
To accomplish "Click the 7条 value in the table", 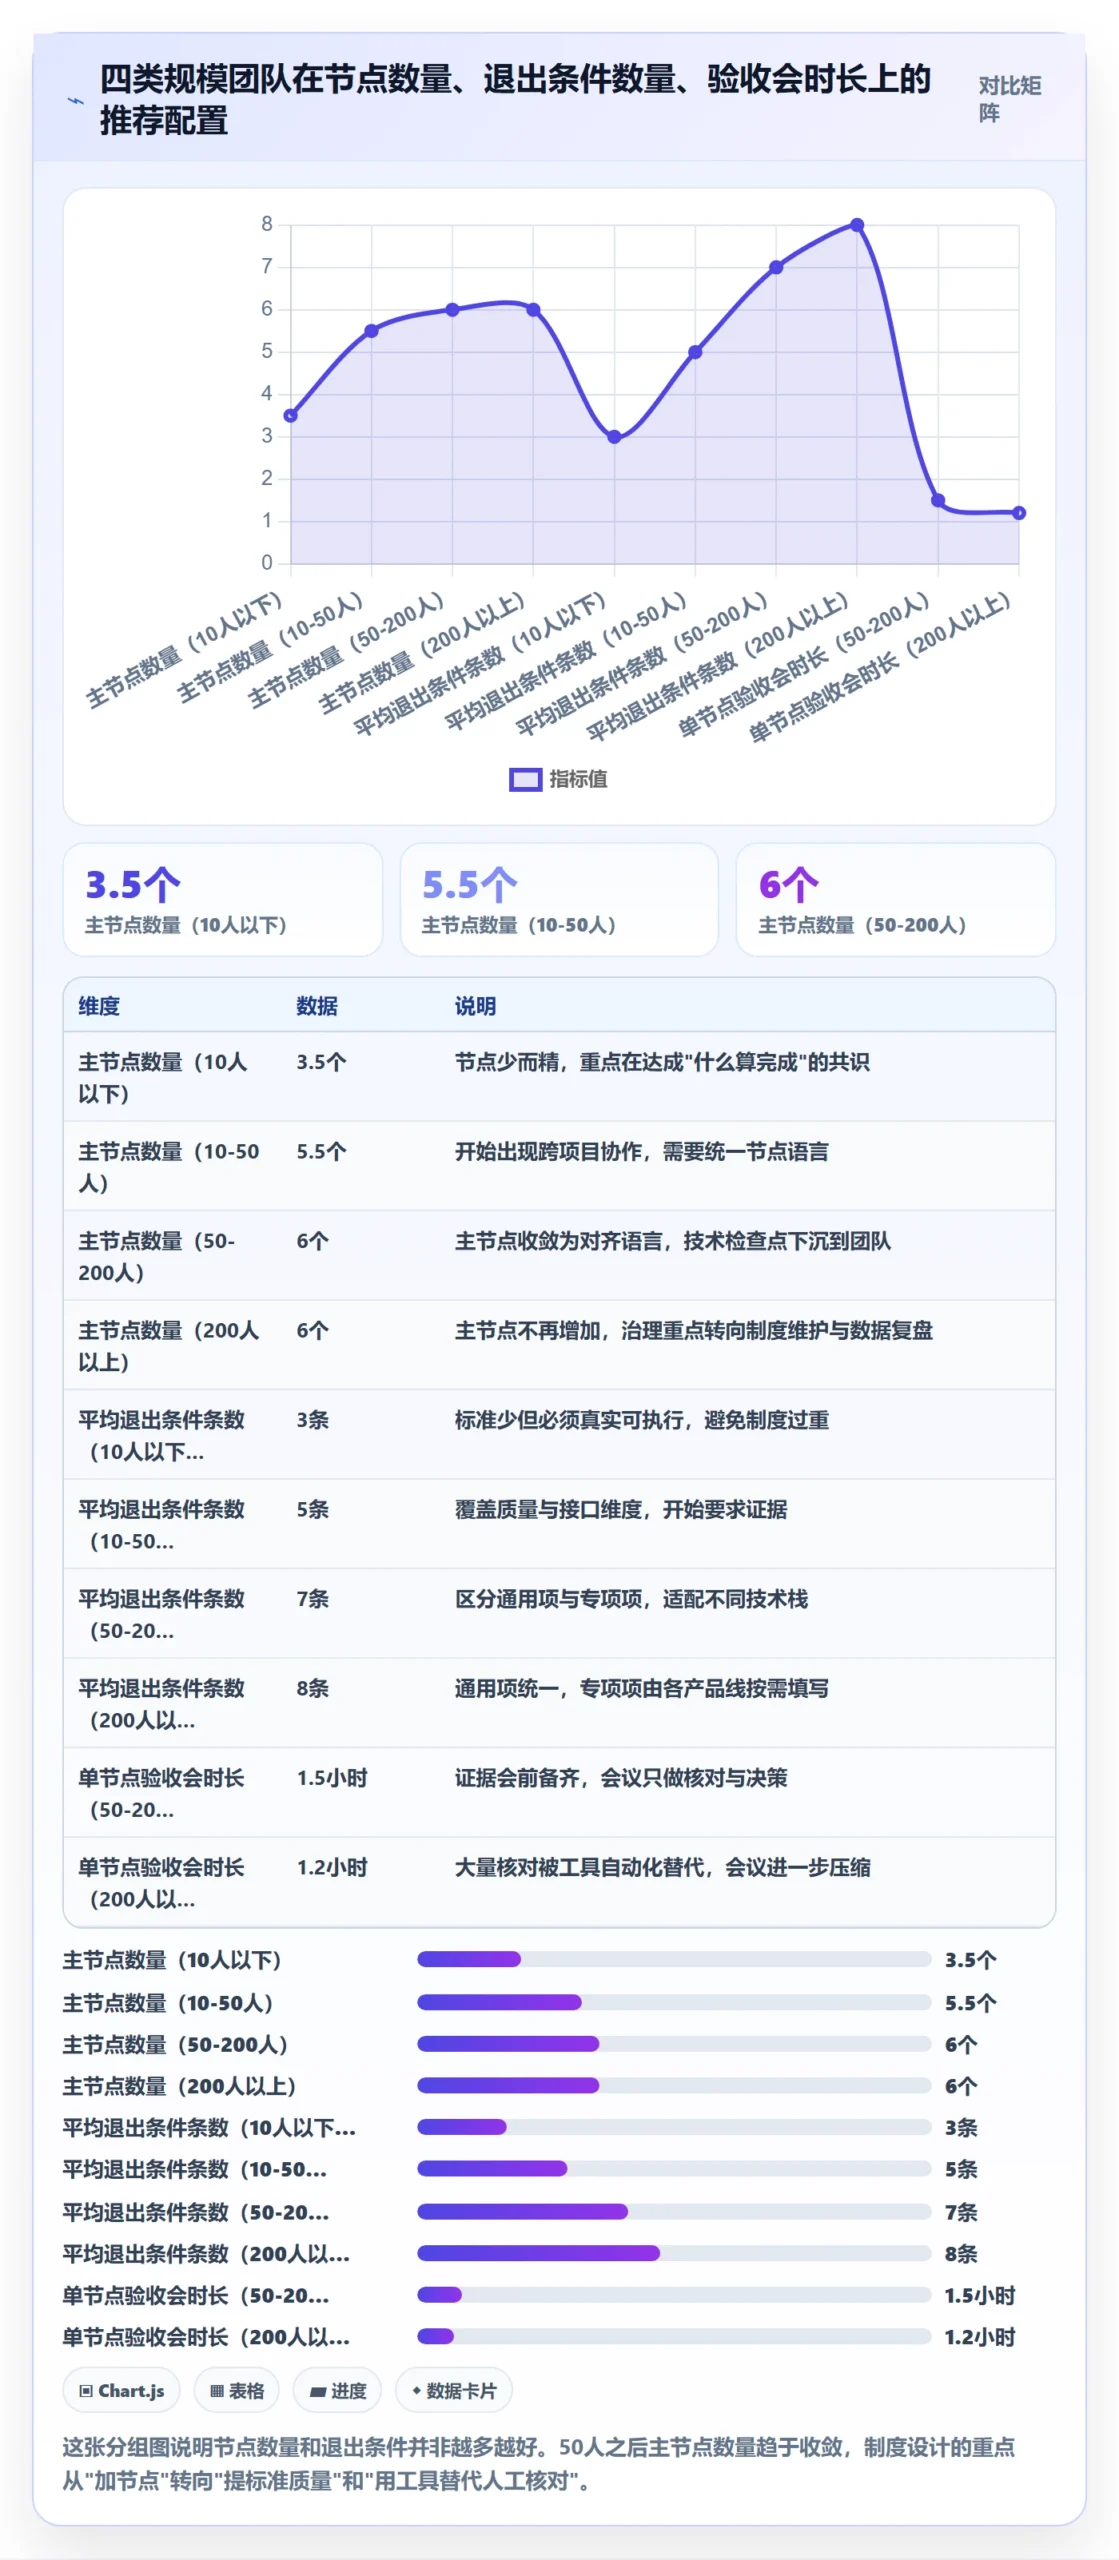I will 313,1599.
